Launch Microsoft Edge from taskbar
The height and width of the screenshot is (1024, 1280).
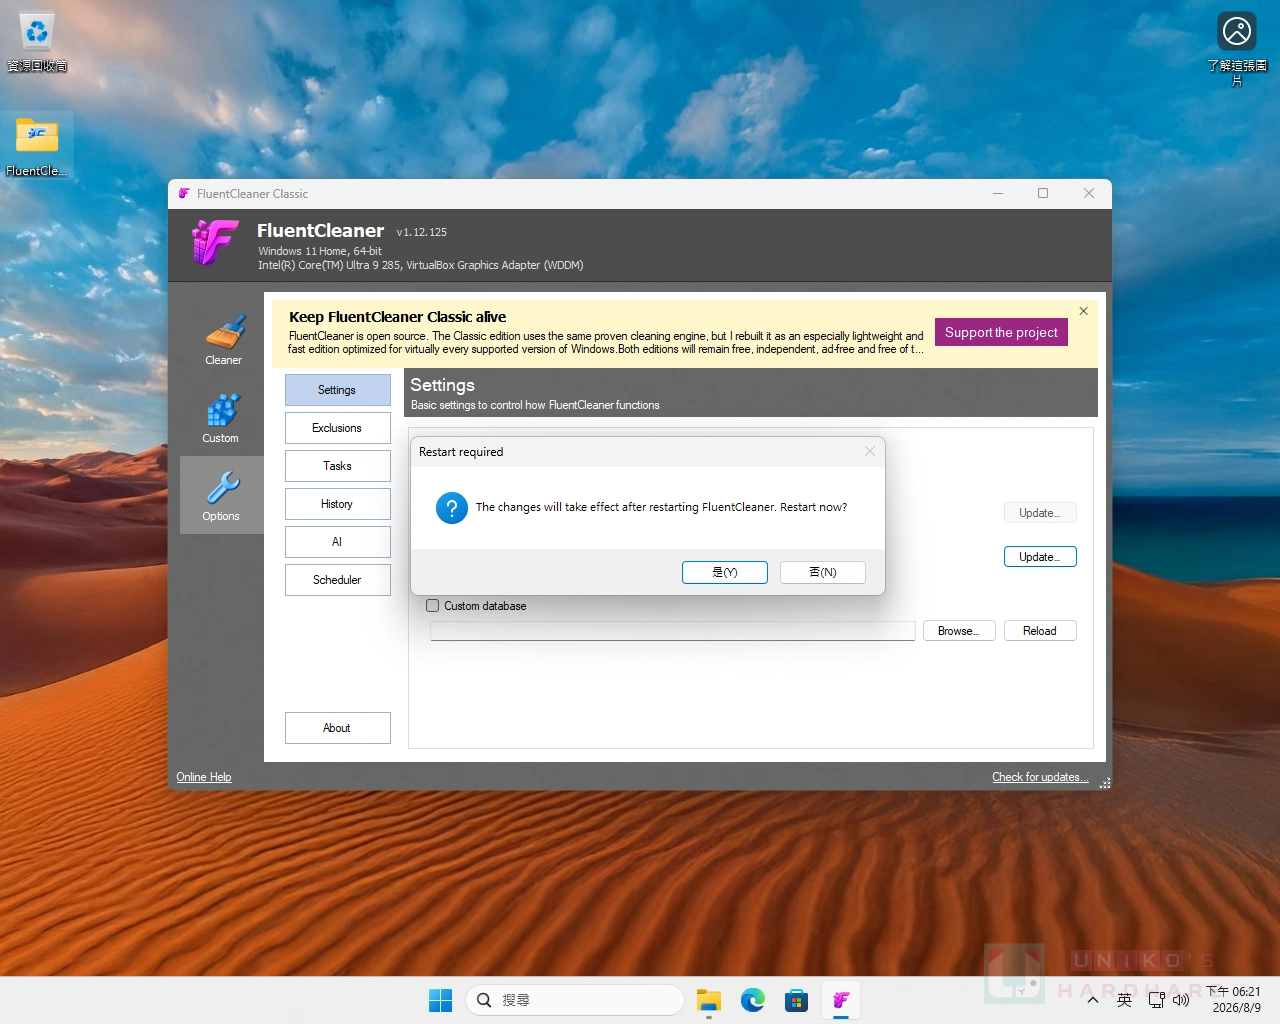click(753, 1000)
